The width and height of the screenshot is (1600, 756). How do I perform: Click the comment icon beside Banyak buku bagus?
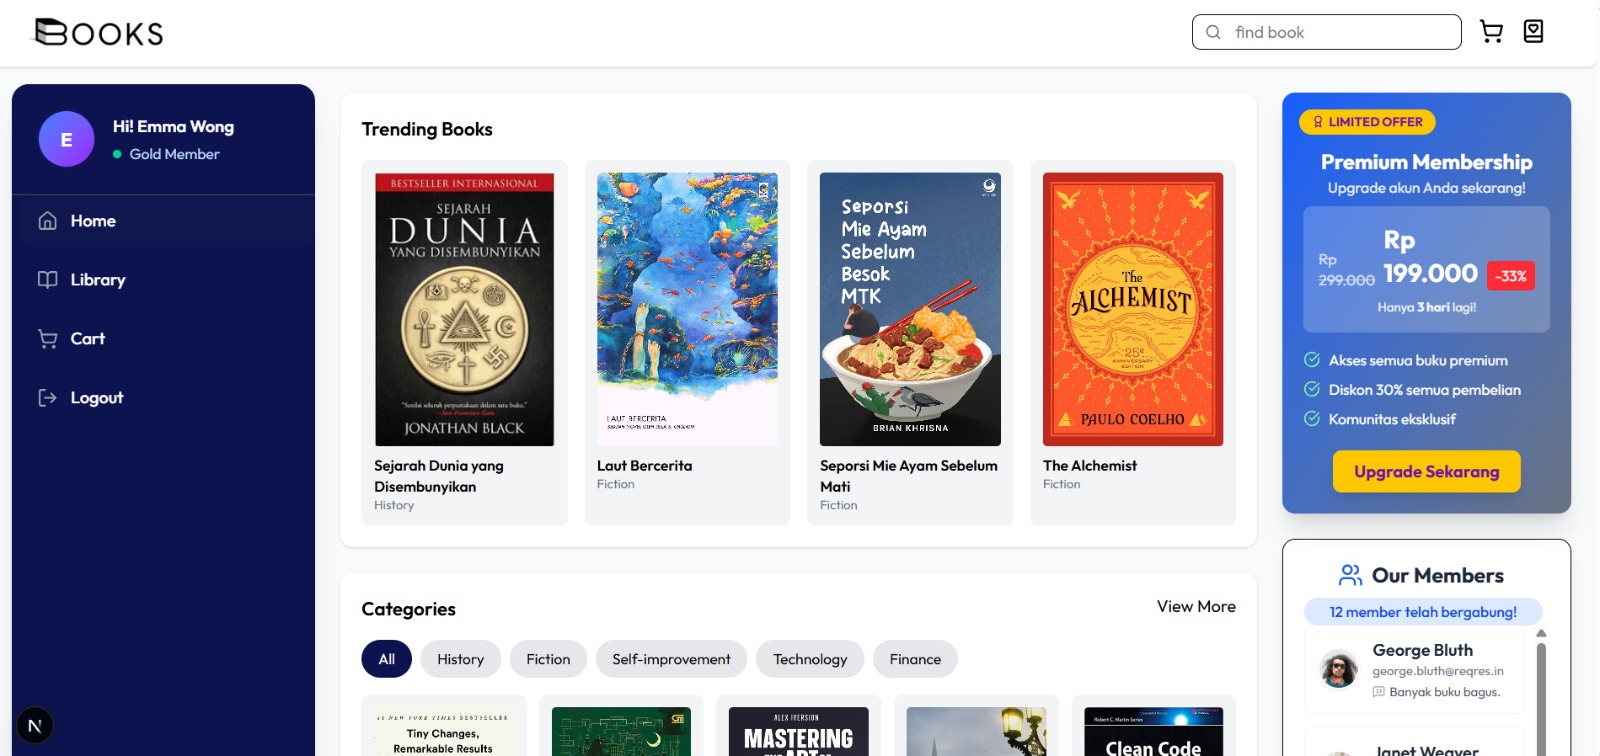(x=1379, y=692)
